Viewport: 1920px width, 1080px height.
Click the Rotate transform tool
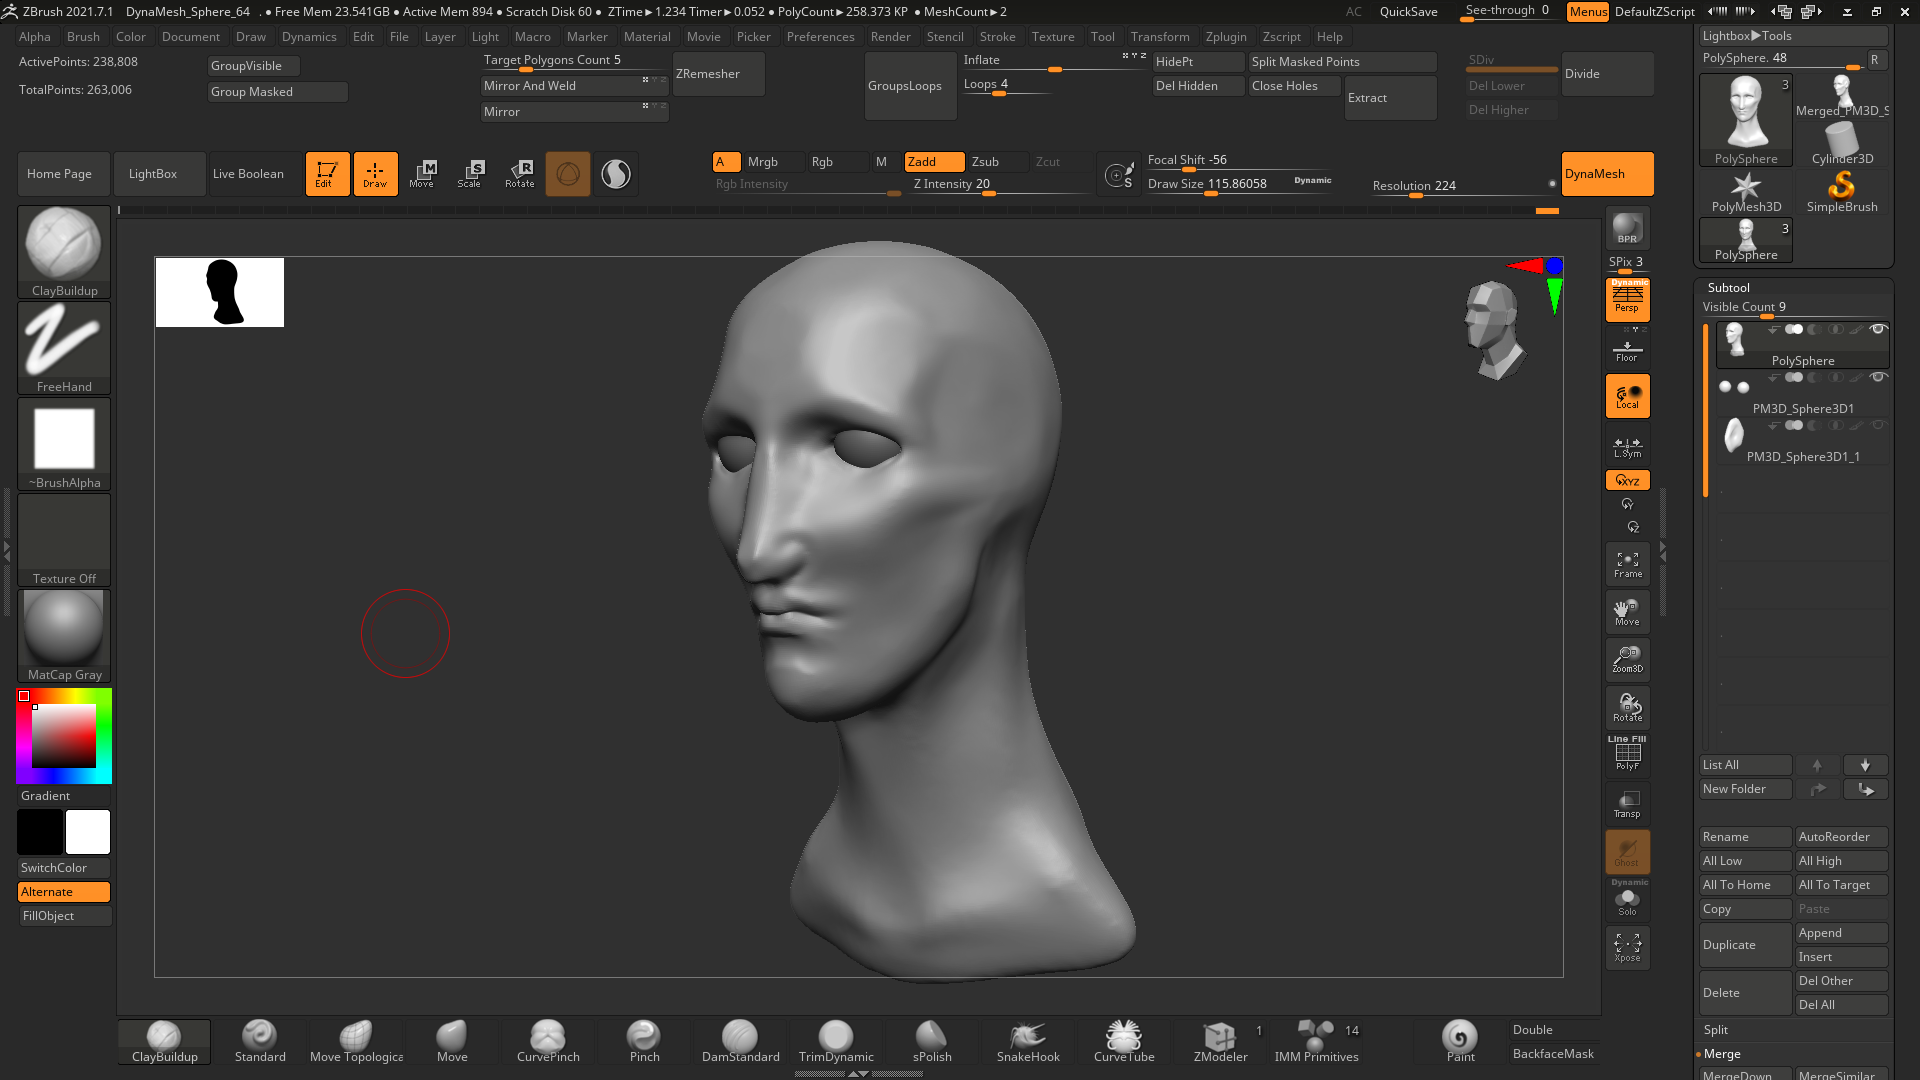tap(519, 173)
